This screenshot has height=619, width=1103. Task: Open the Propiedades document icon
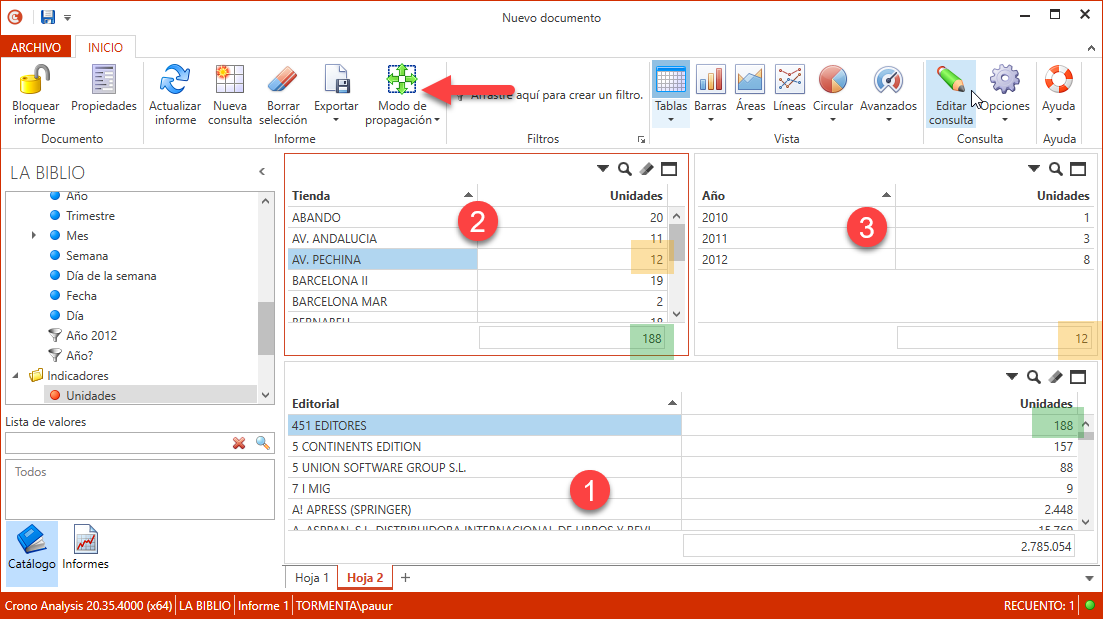pyautogui.click(x=103, y=79)
